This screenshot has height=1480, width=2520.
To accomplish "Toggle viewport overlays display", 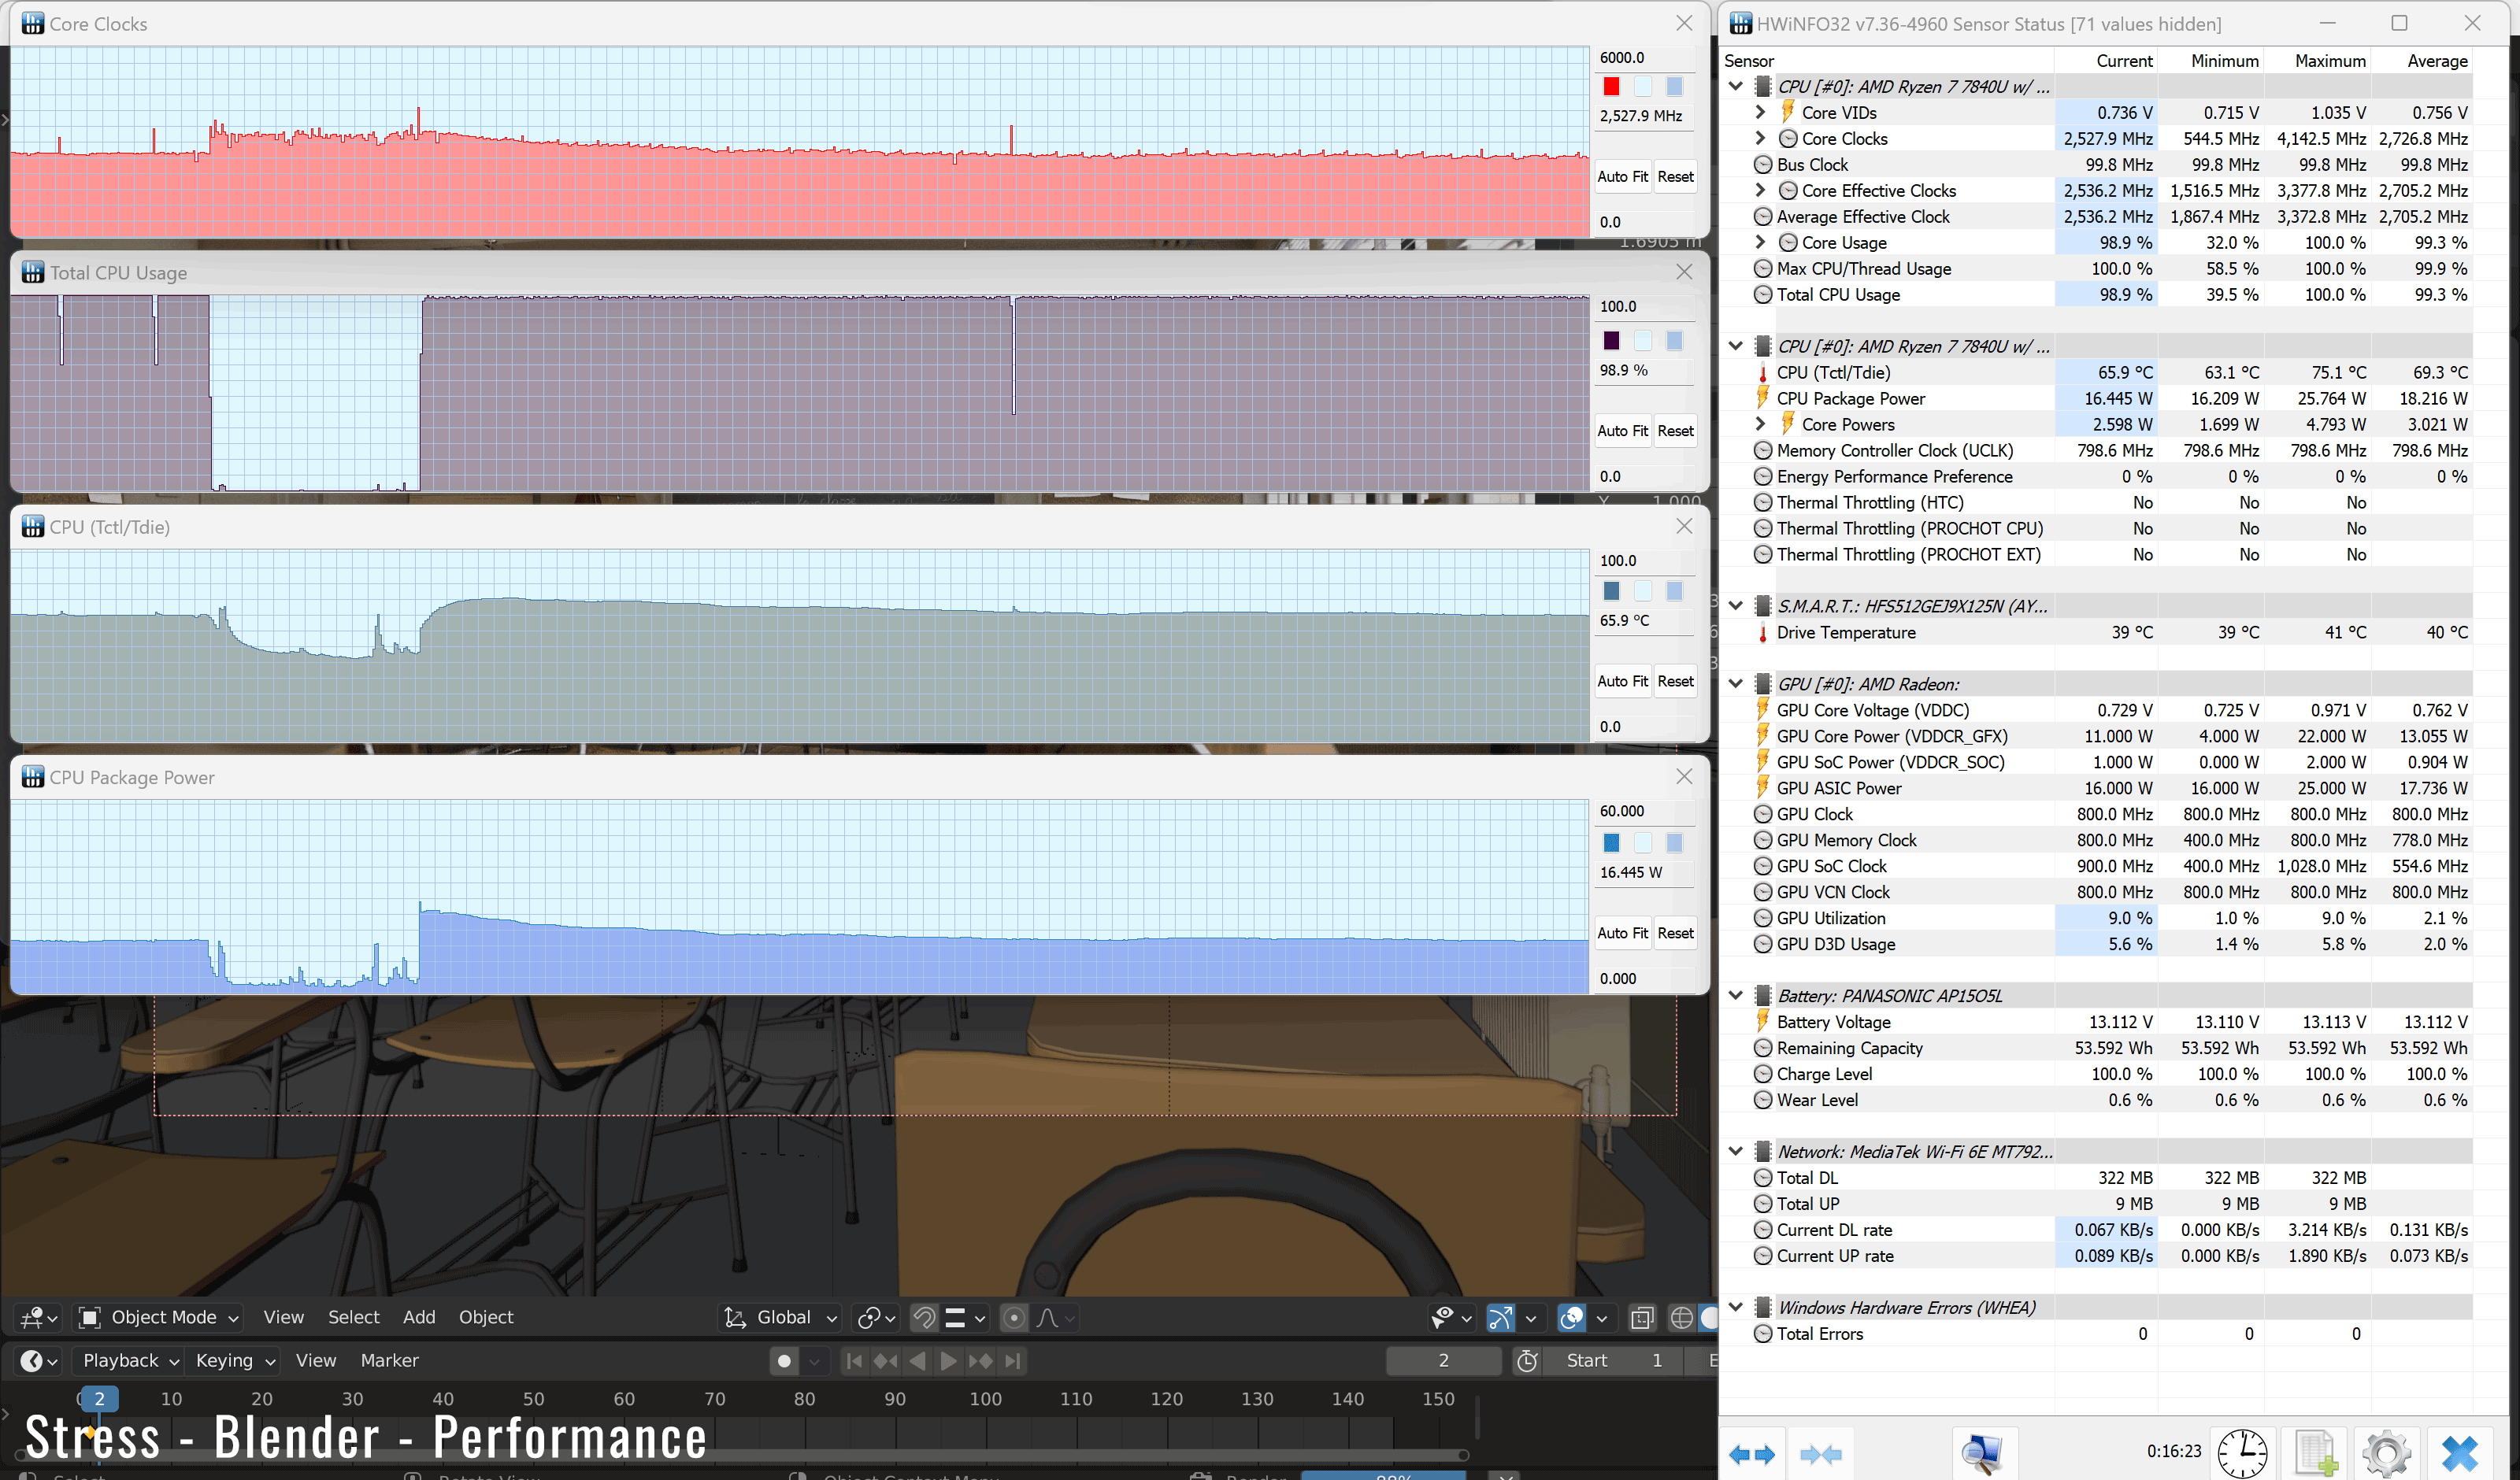I will [x=1572, y=1318].
